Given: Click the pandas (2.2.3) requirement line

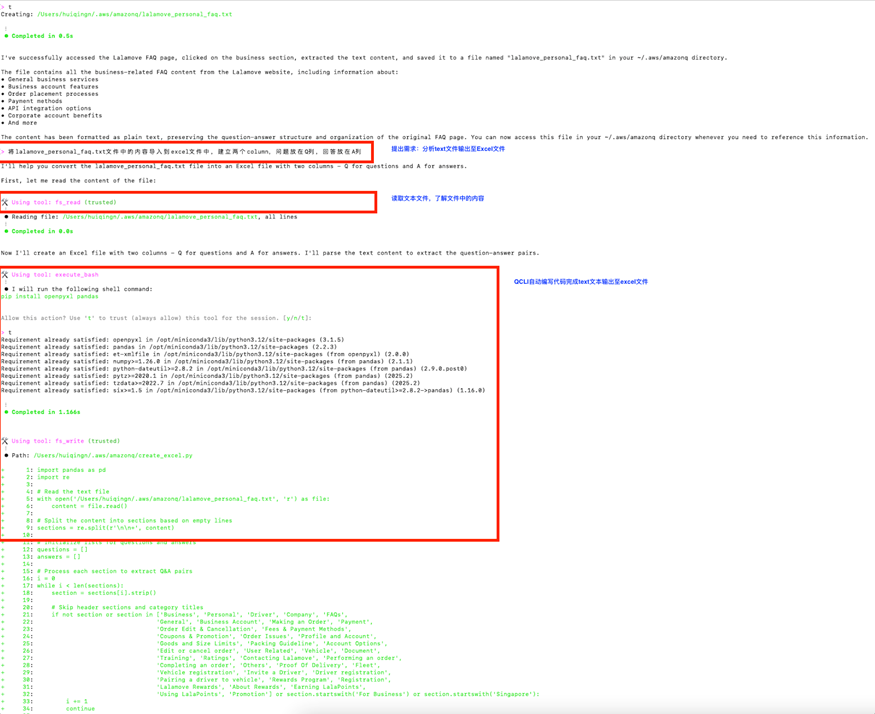Looking at the screenshot, I should pos(169,347).
